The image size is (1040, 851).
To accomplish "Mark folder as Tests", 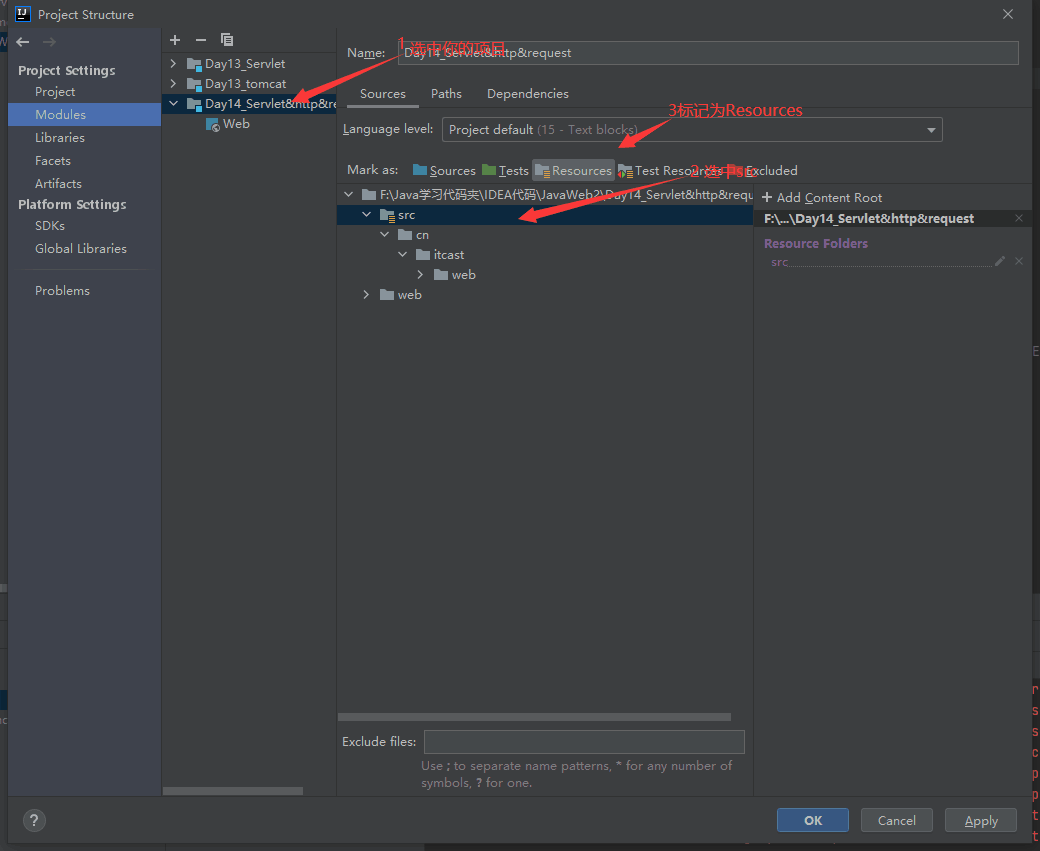I will (x=505, y=170).
